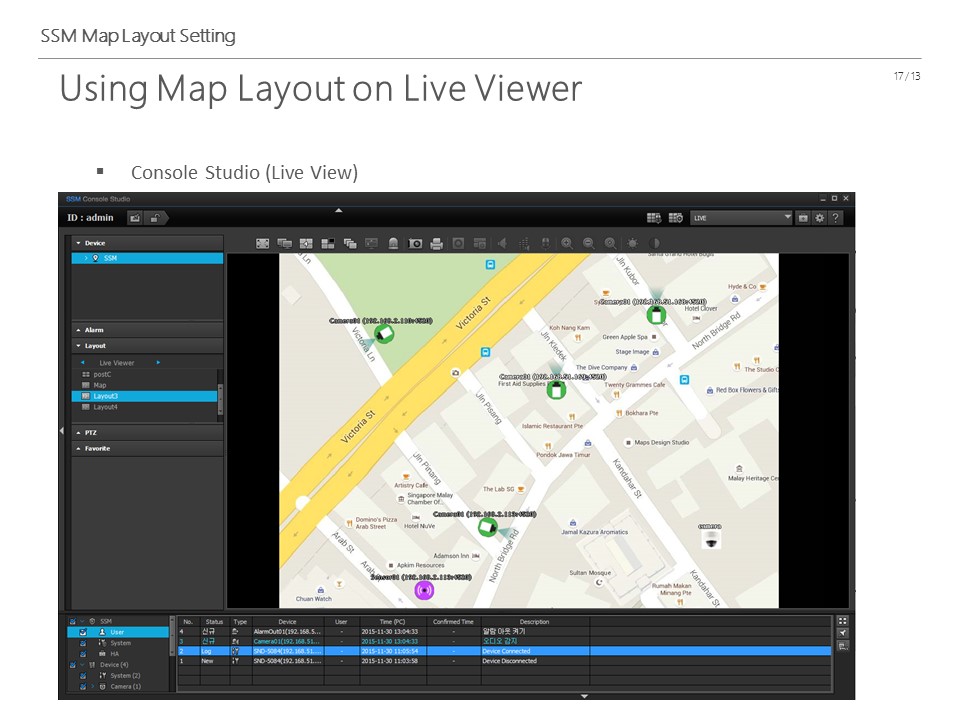The image size is (960, 720).
Task: Click the contrast half-circle icon
Action: 654,244
